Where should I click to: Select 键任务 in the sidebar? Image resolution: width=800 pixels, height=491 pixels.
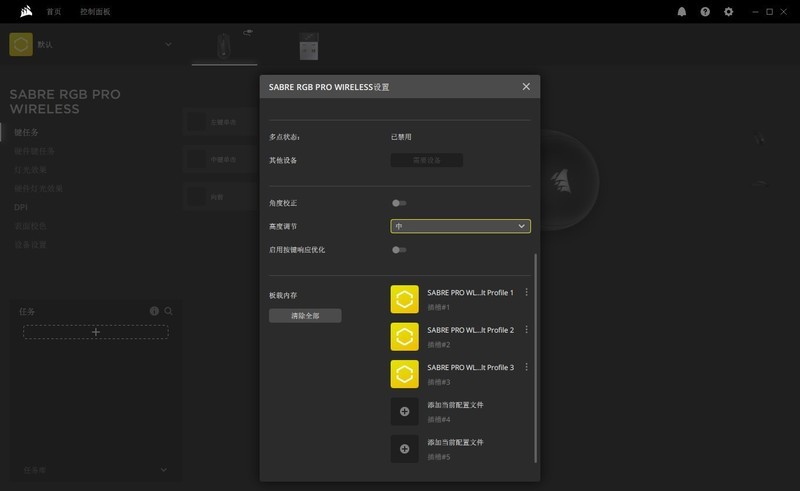[27, 132]
